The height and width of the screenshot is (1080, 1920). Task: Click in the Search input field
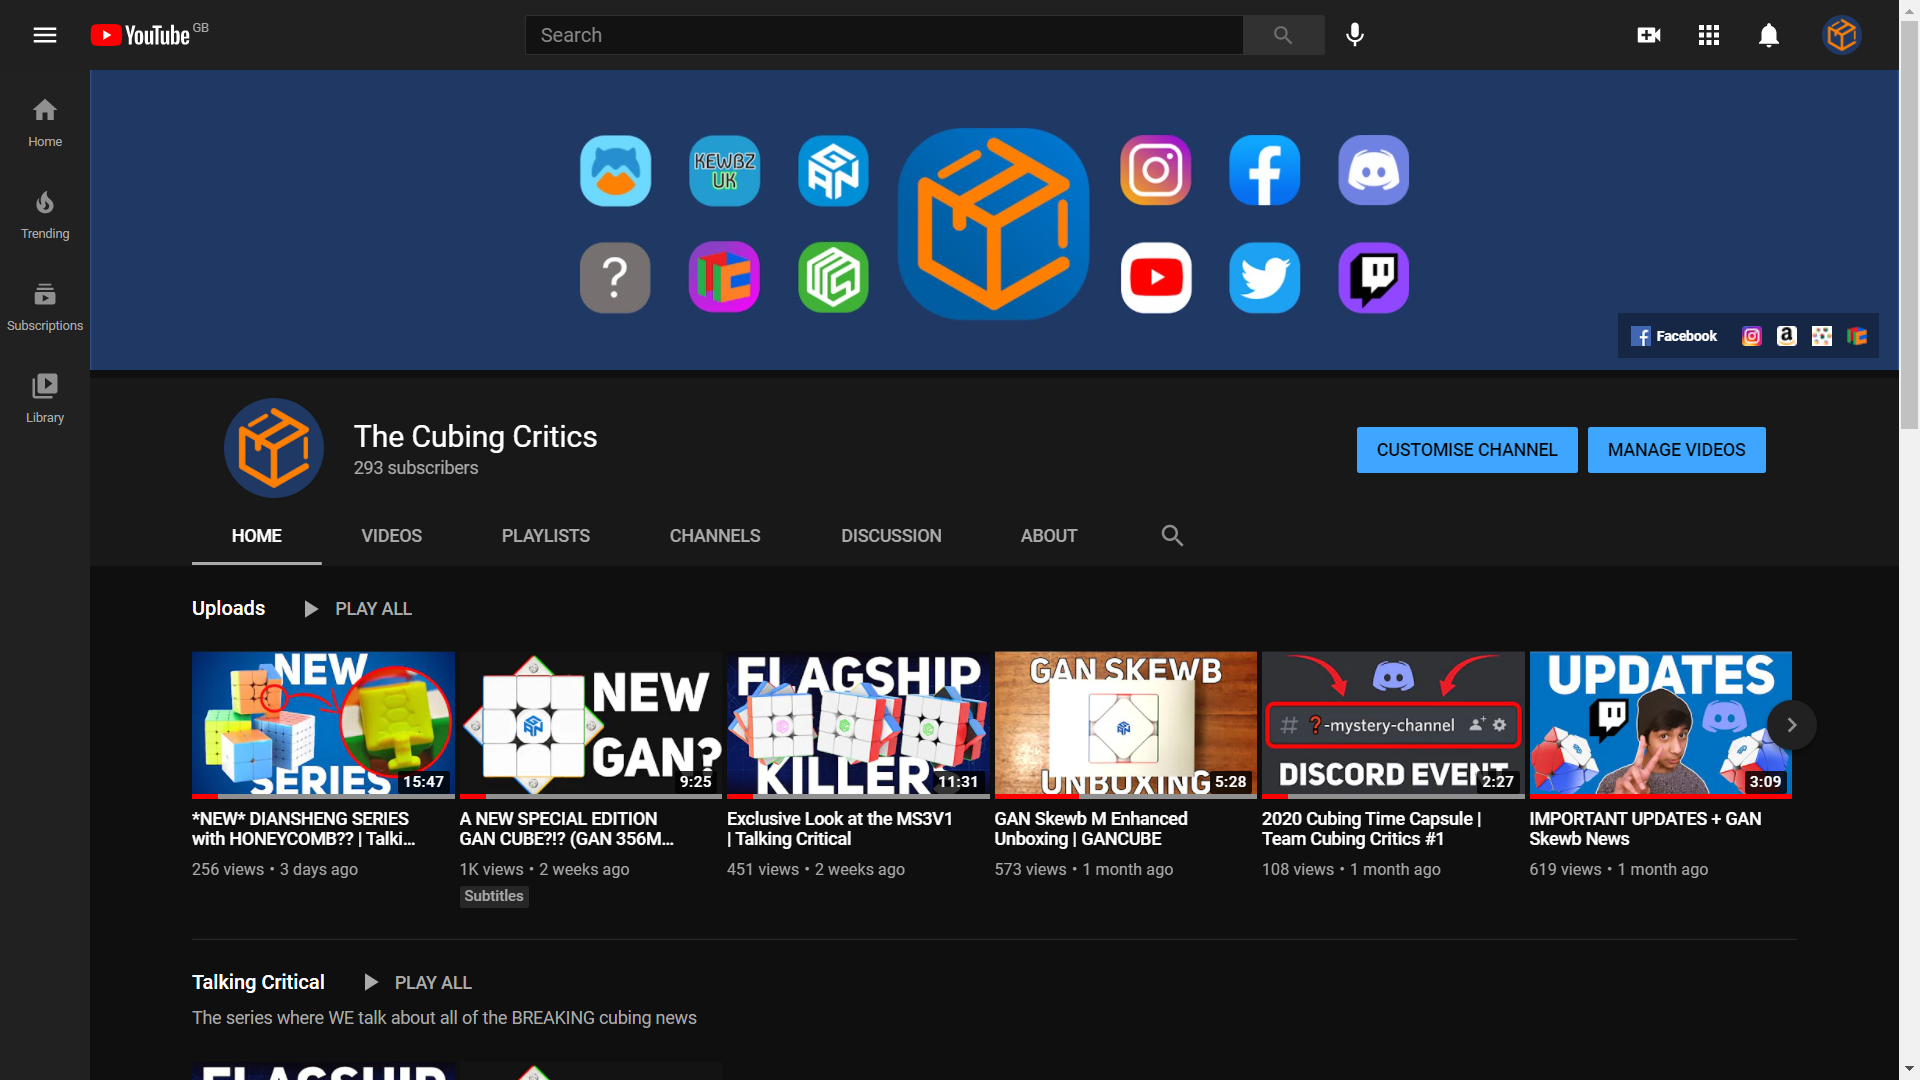click(884, 35)
